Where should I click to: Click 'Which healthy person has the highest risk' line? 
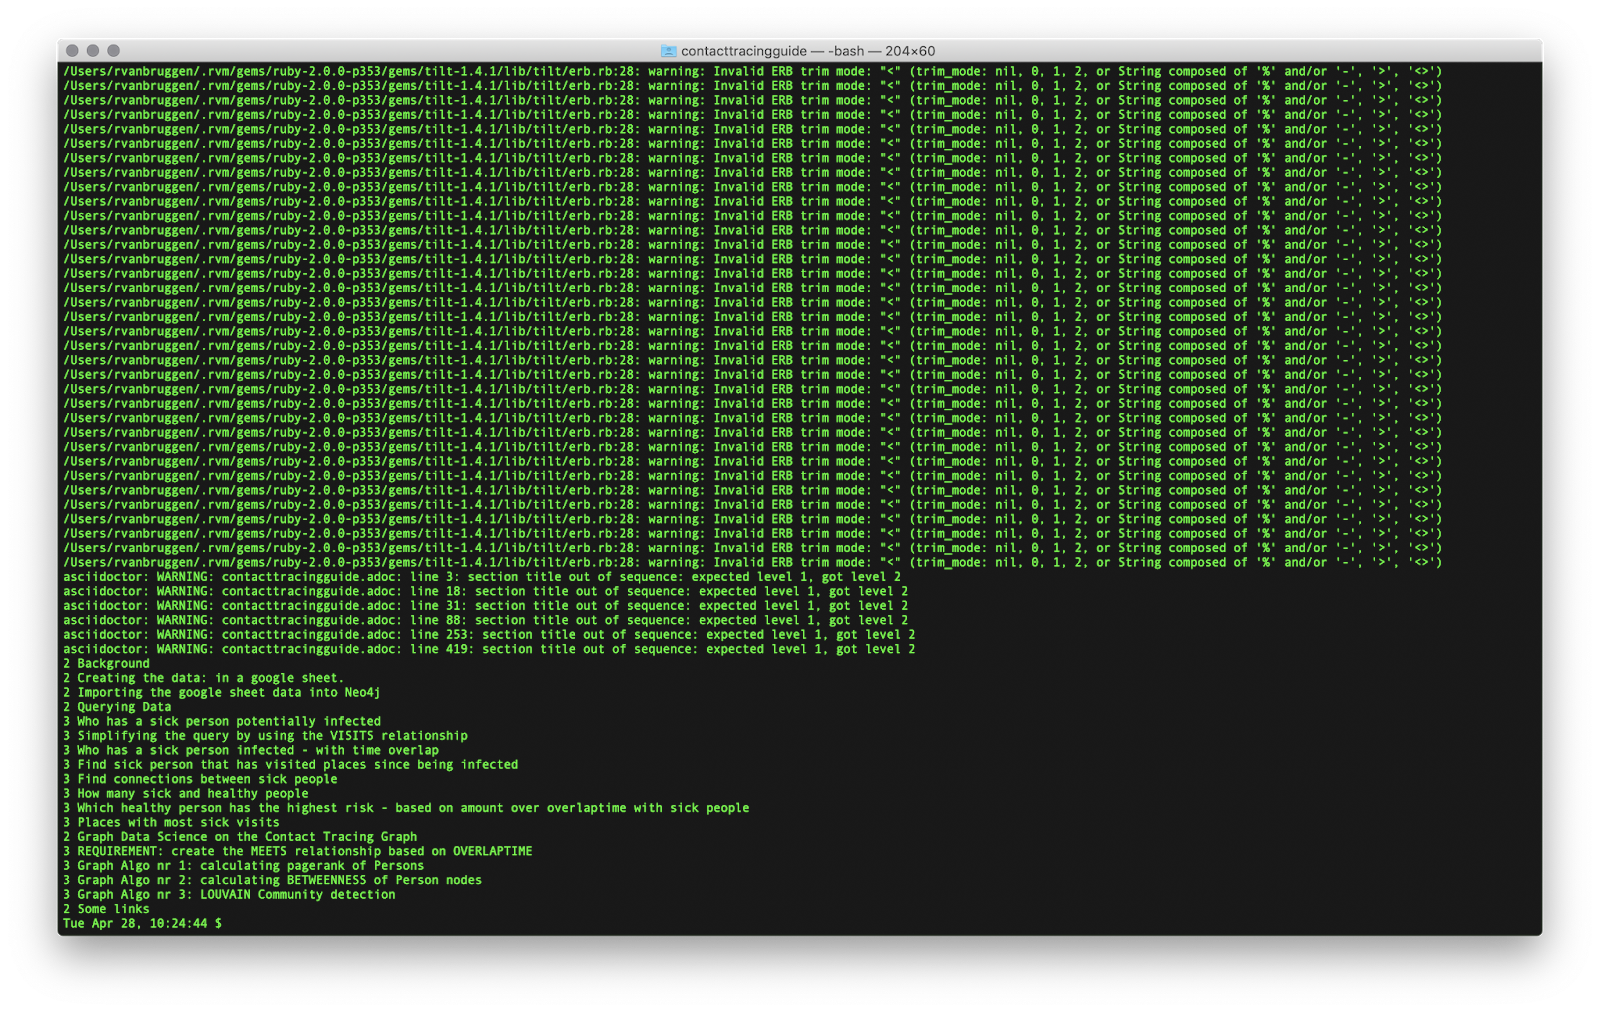406,808
